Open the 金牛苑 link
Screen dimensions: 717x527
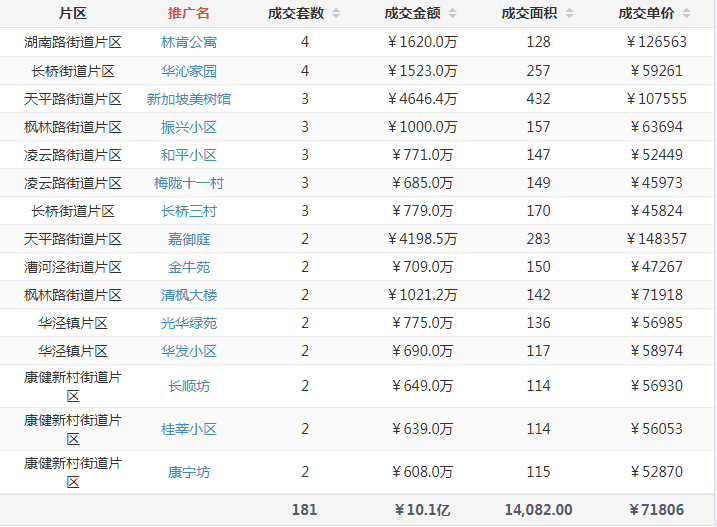coord(189,267)
